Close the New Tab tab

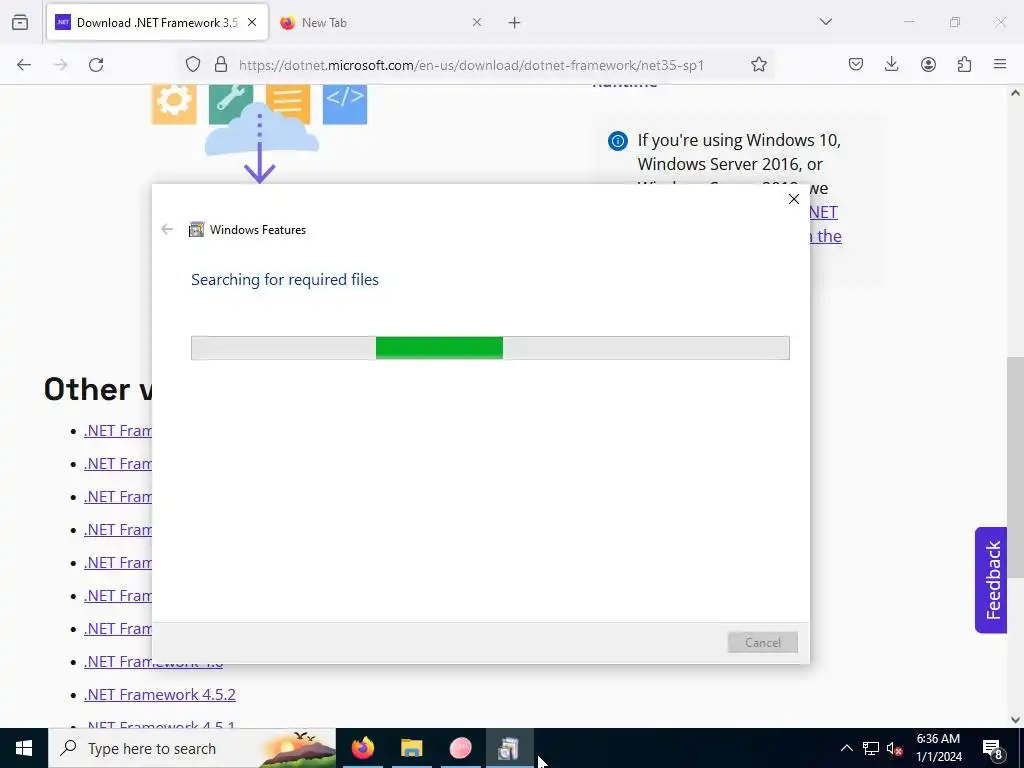click(x=477, y=22)
